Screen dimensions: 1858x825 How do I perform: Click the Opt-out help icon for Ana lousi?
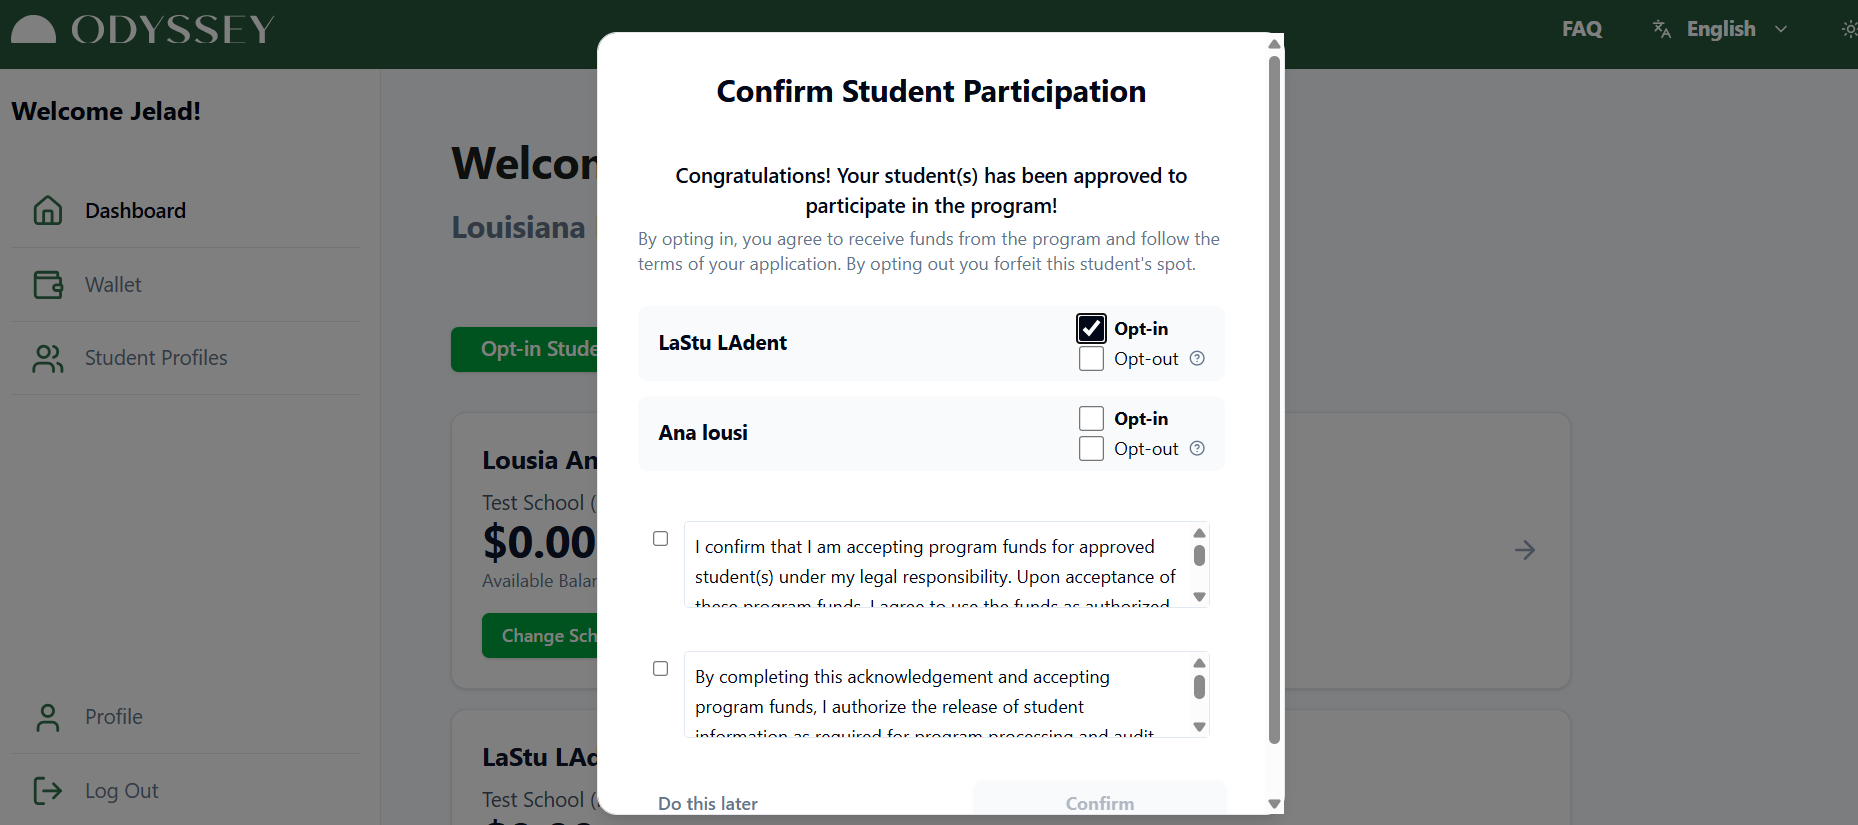point(1197,449)
